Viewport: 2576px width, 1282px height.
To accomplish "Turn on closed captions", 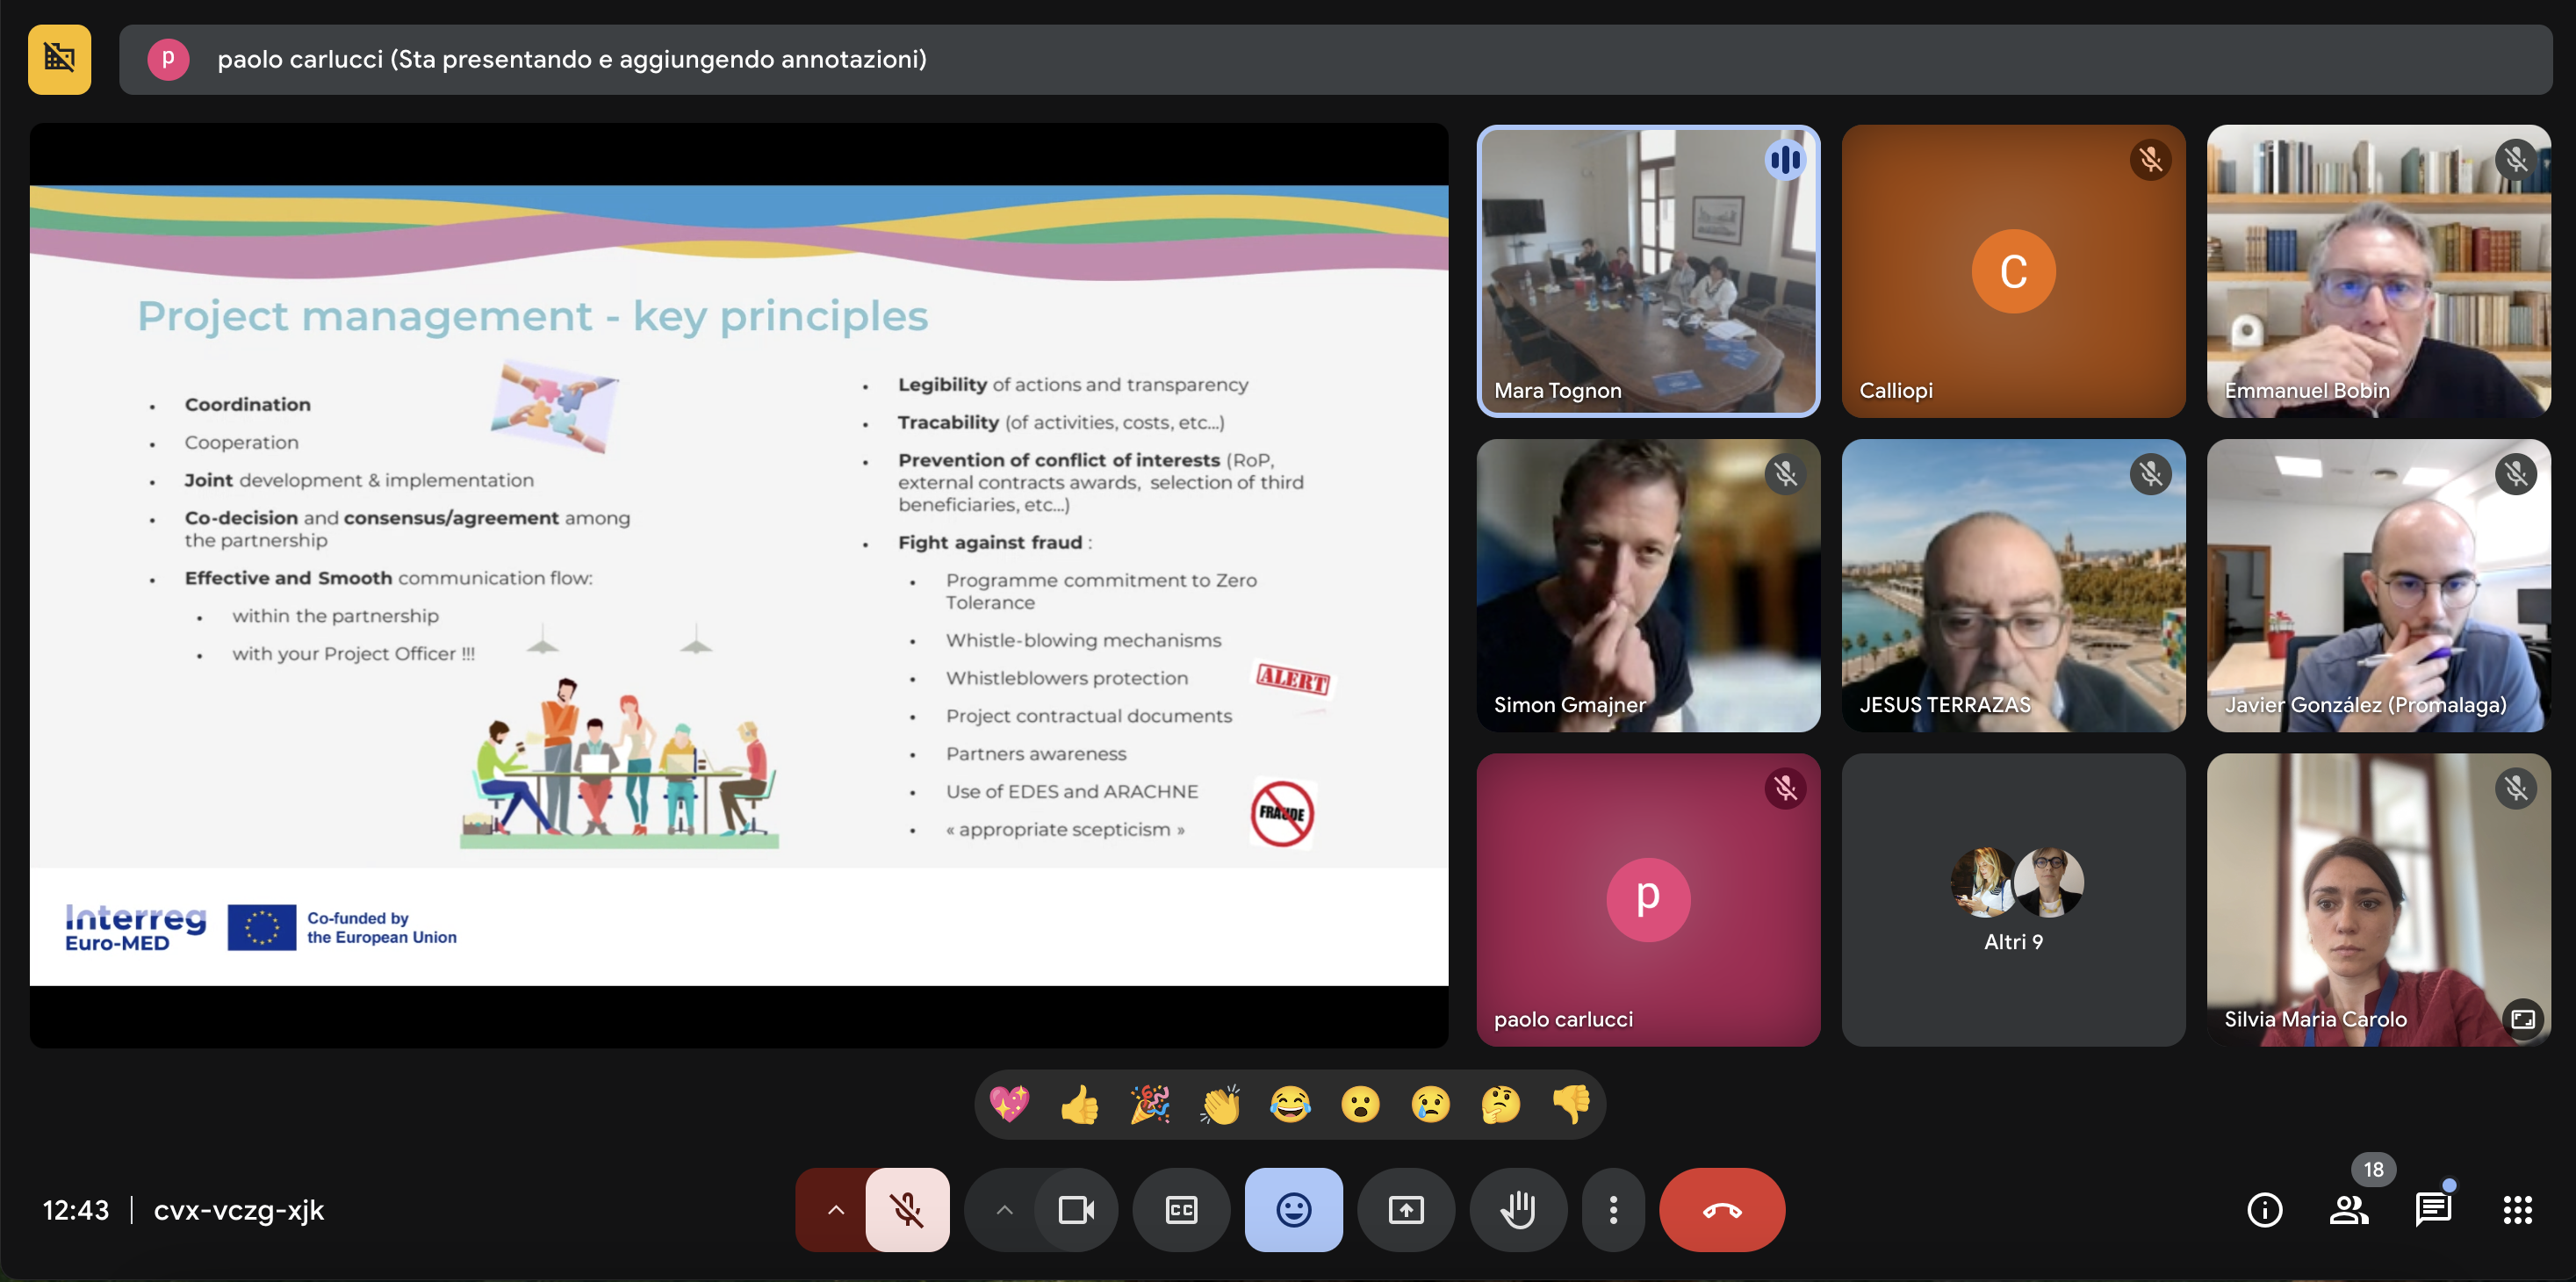I will pos(1181,1210).
